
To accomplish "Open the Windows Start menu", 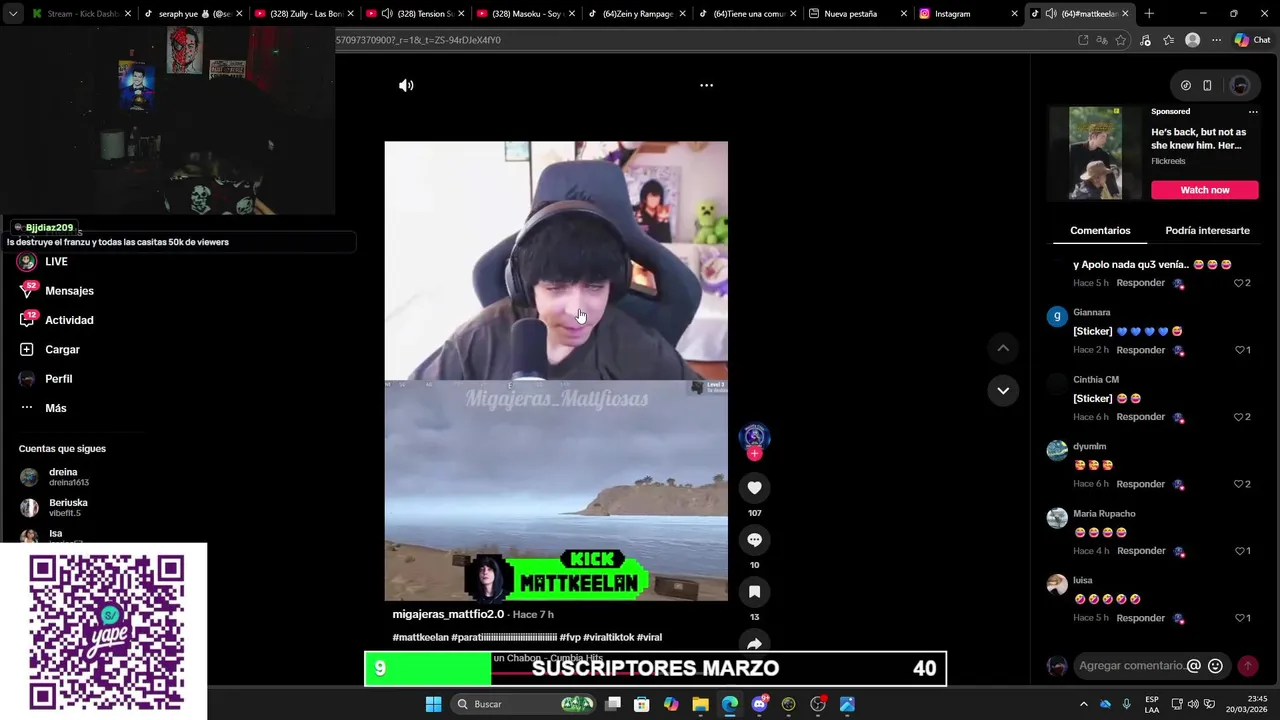I will (x=433, y=704).
